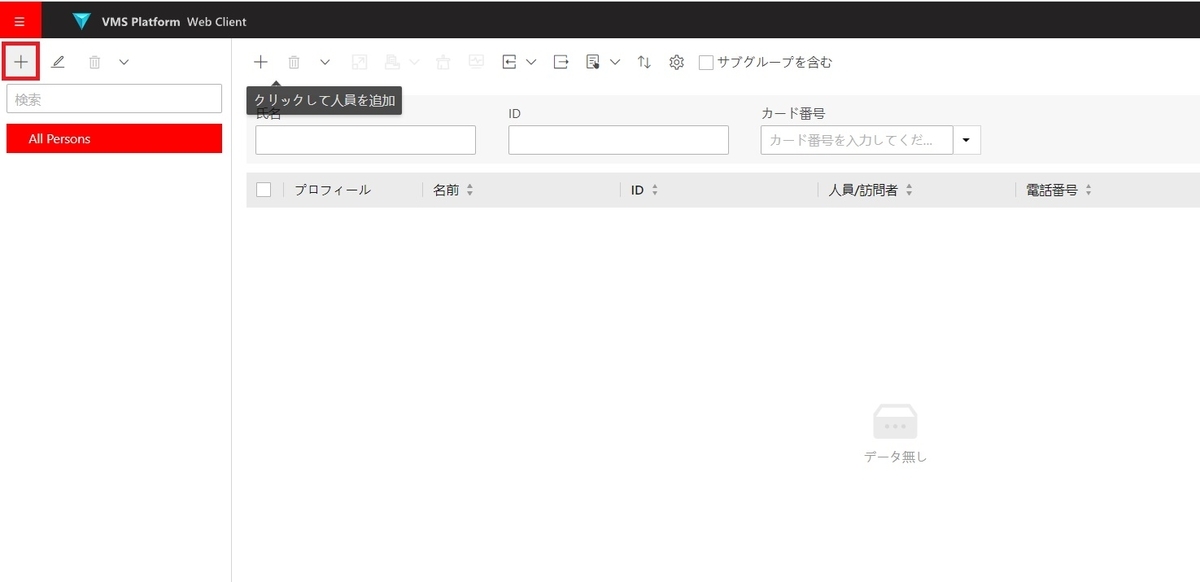Add a new person with the plus icon
Screen dimensions: 1200x582
(261, 61)
